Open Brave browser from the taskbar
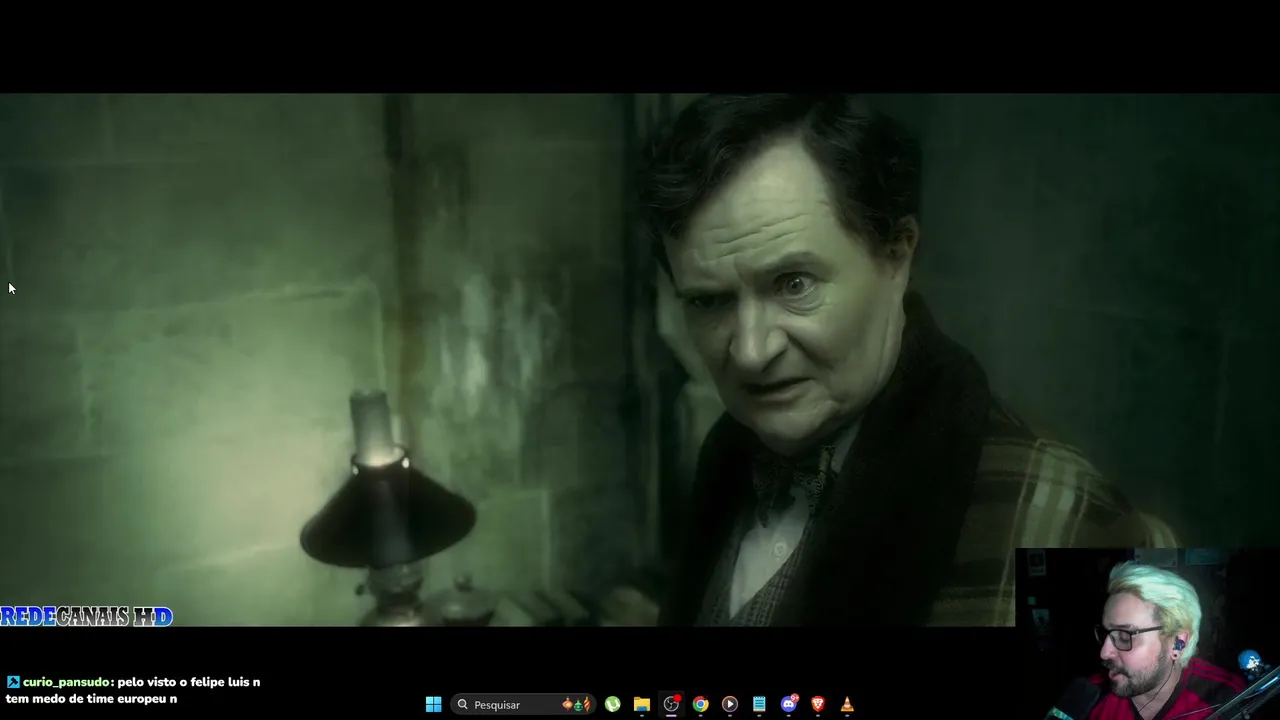The height and width of the screenshot is (720, 1280). pos(818,705)
